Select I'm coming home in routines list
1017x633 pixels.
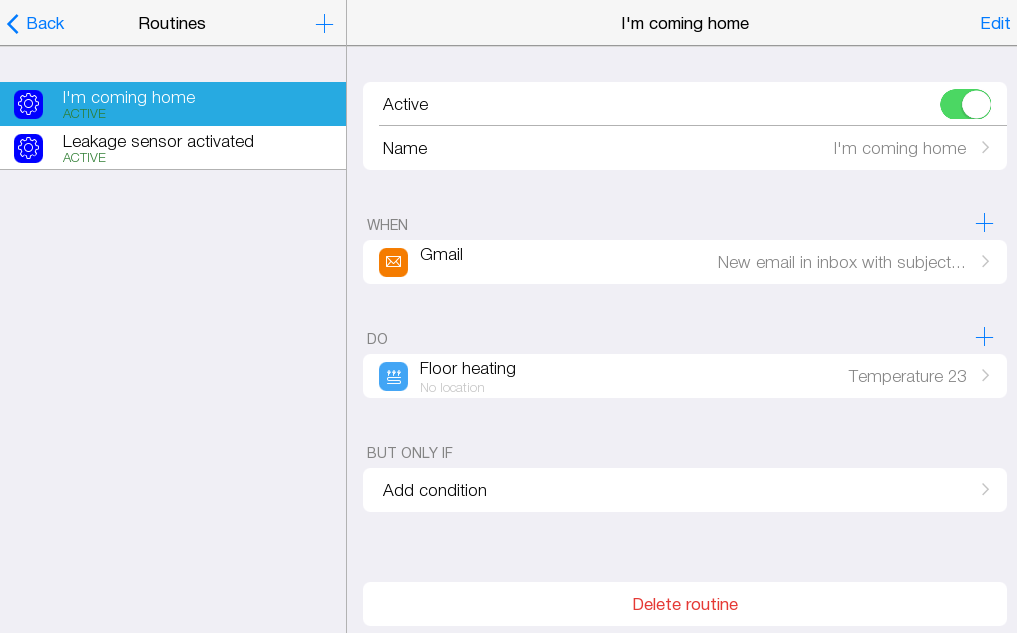pyautogui.click(x=128, y=98)
